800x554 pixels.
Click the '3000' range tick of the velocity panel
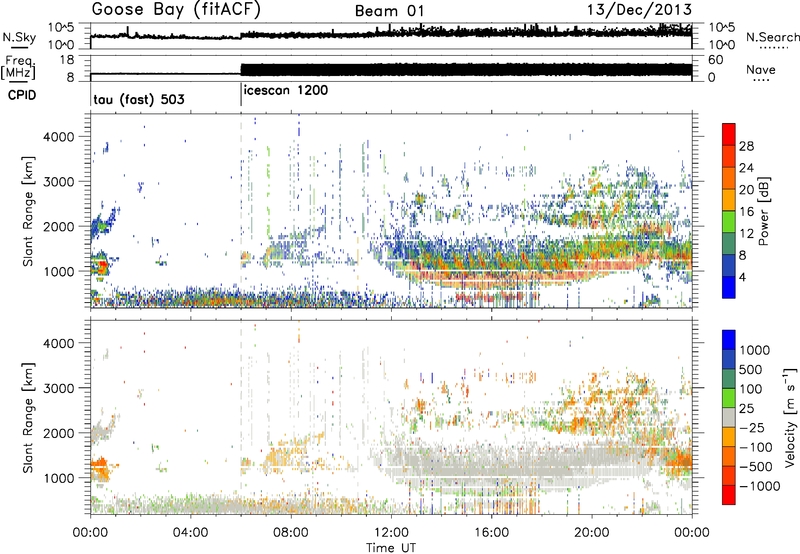[x=59, y=388]
